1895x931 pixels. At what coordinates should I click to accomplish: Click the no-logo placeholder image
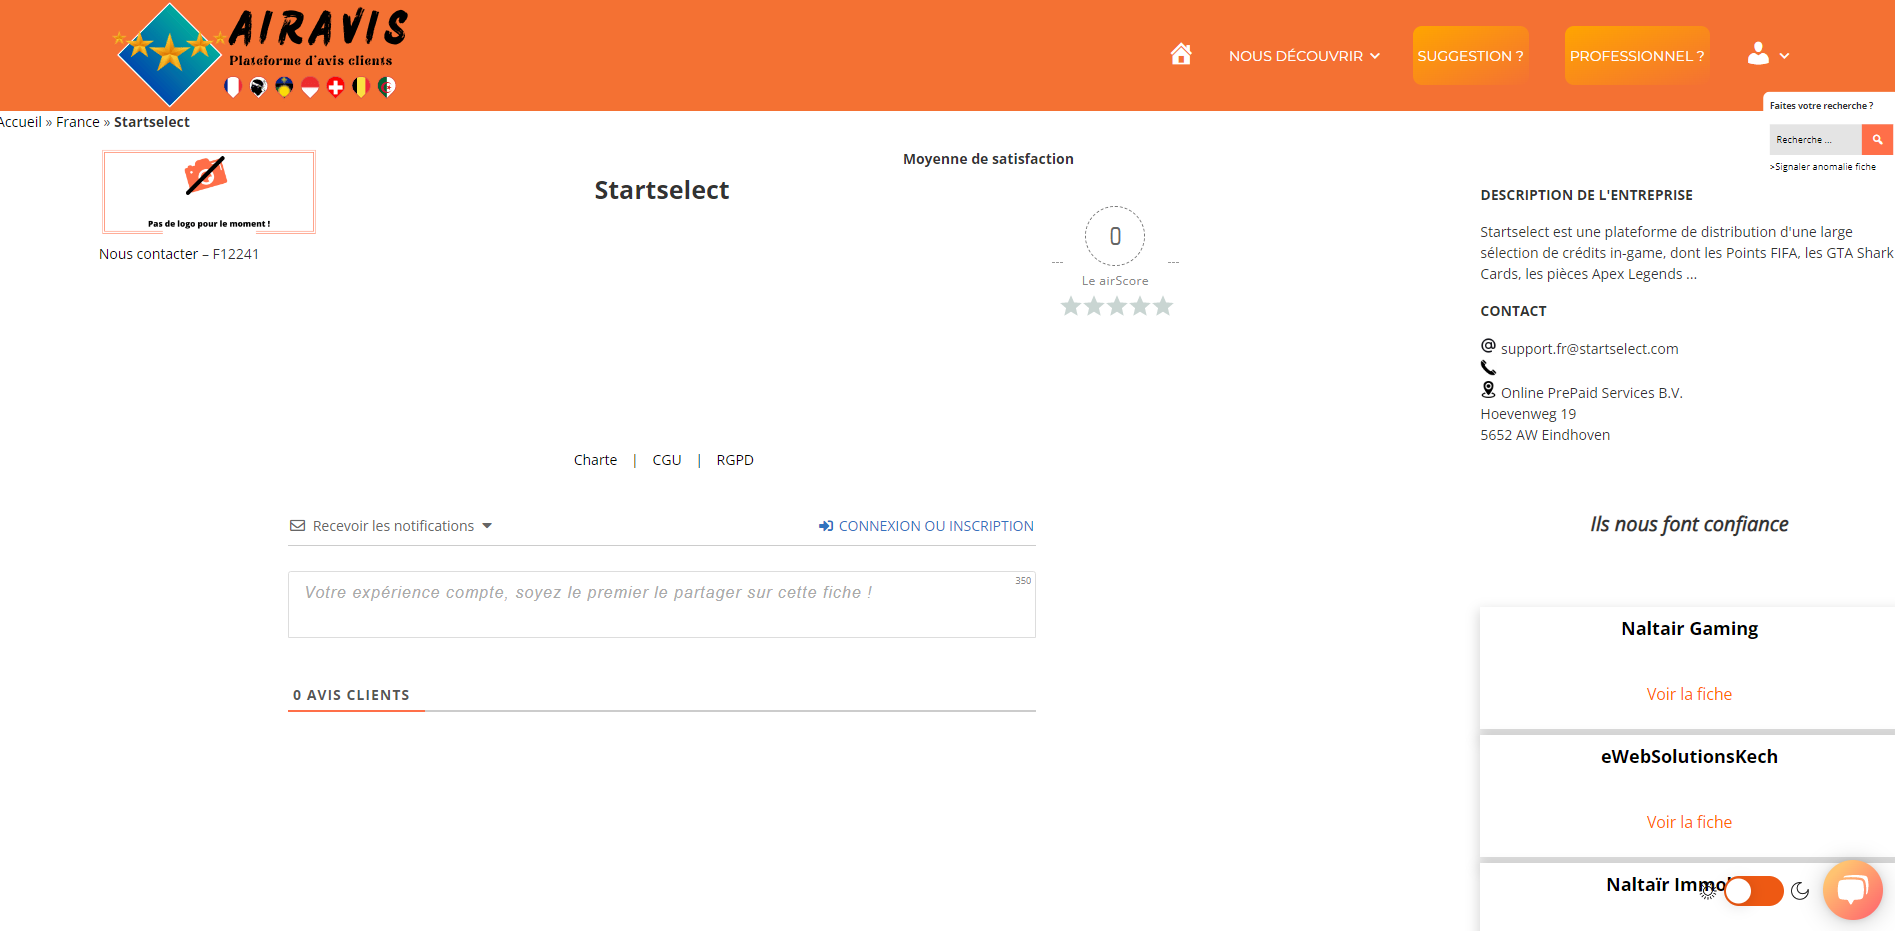point(209,192)
